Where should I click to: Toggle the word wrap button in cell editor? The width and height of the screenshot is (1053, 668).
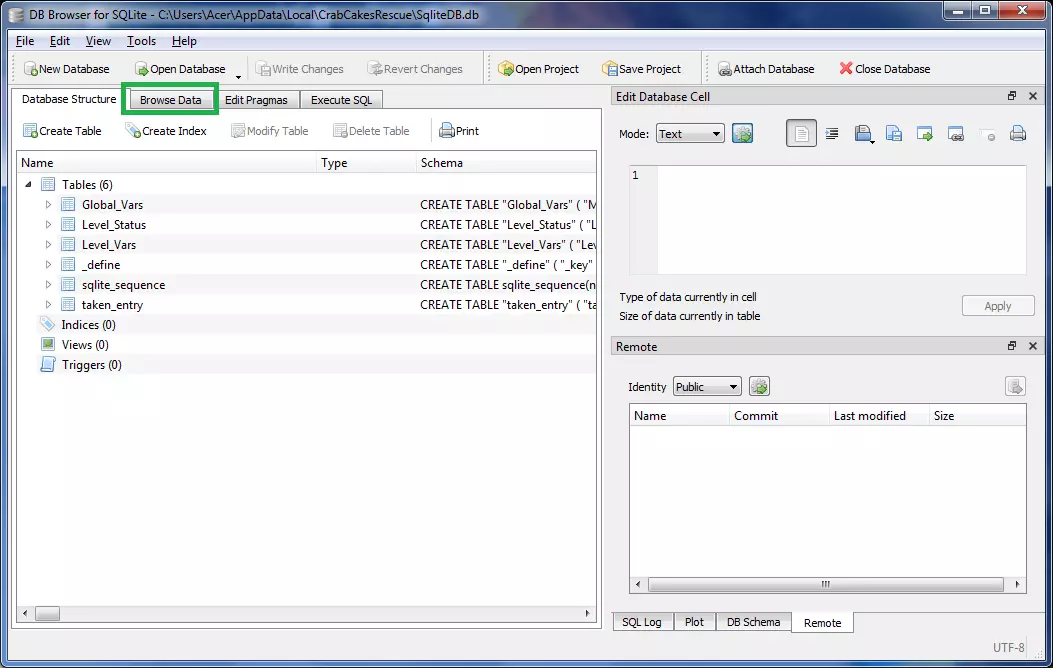coord(801,134)
